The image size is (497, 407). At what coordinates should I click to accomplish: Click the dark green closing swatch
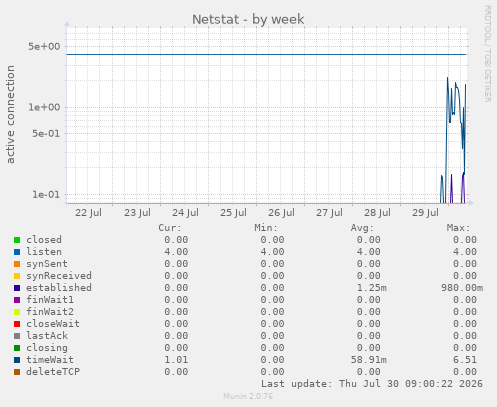pyautogui.click(x=17, y=348)
